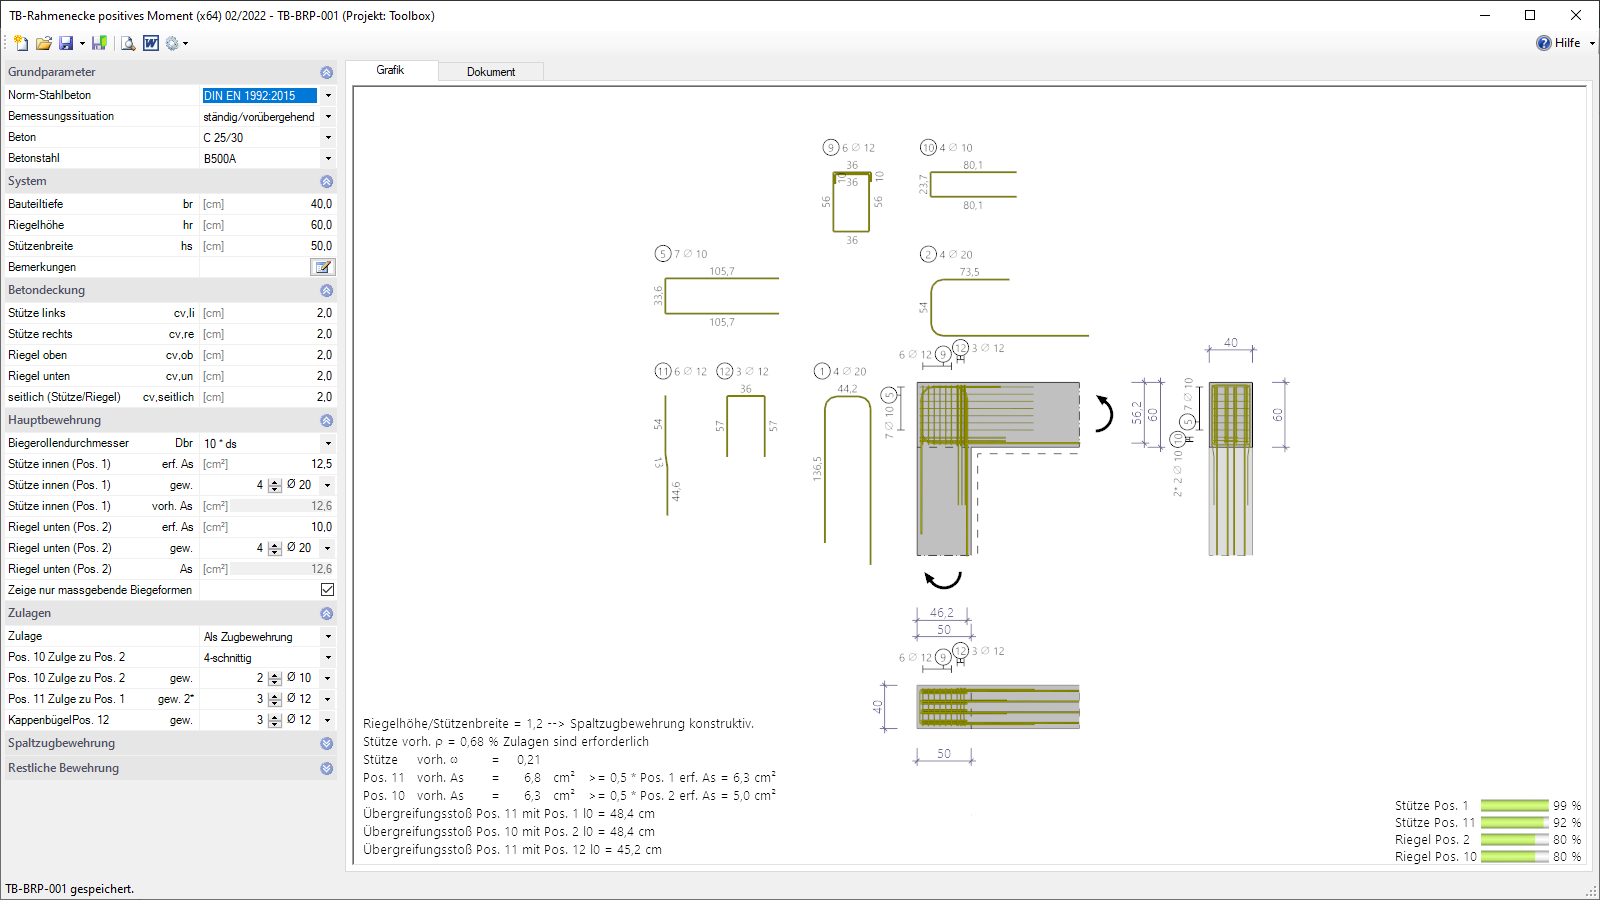Click the Stütze Pos. 1 utilization bar
Screen dimensions: 1600x900
(x=1514, y=805)
